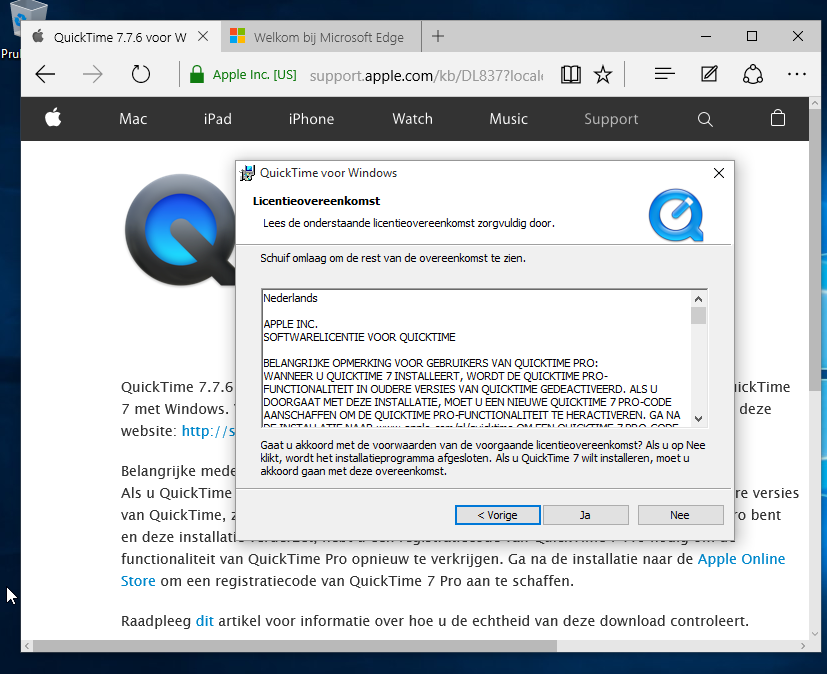The width and height of the screenshot is (827, 674).
Task: Open Reading view in Edge
Action: tap(571, 74)
